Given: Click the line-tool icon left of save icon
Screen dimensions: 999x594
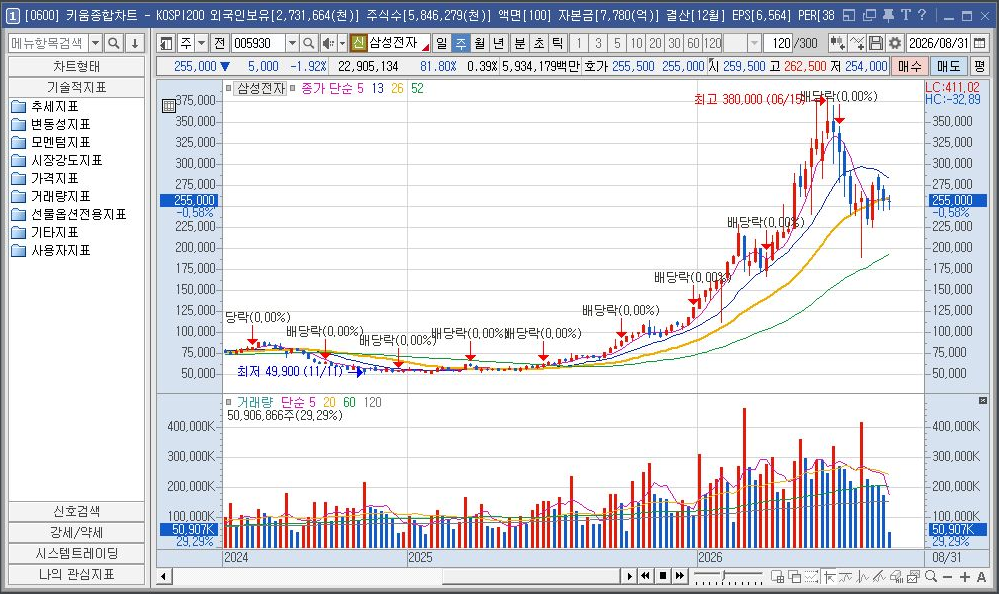Looking at the screenshot, I should pyautogui.click(x=857, y=43).
